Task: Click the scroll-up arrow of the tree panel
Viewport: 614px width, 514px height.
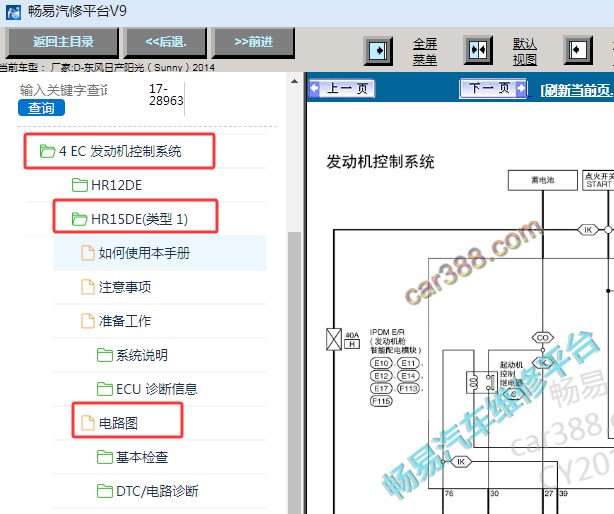Action: point(294,81)
